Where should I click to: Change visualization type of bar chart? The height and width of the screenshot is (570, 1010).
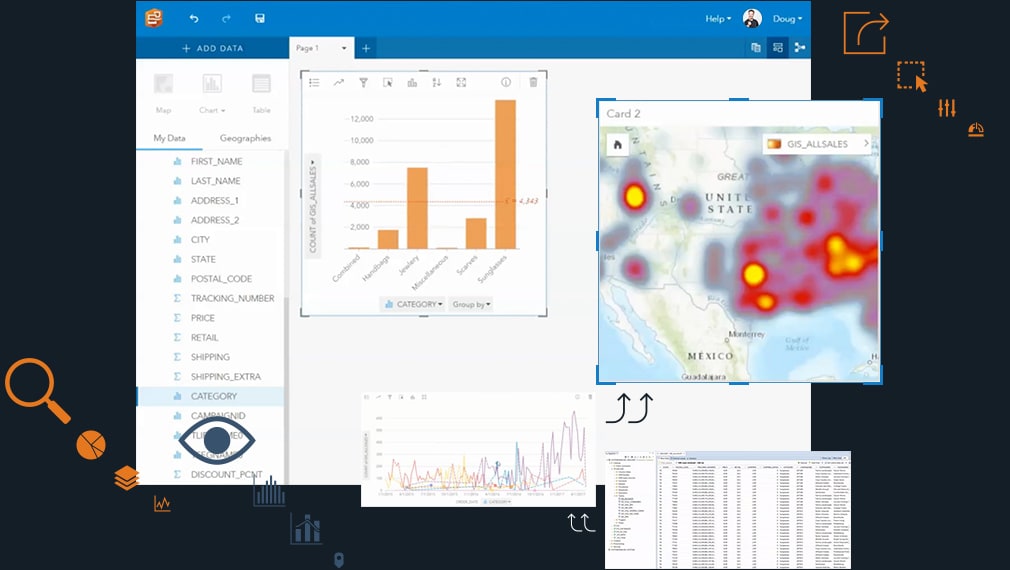[412, 82]
